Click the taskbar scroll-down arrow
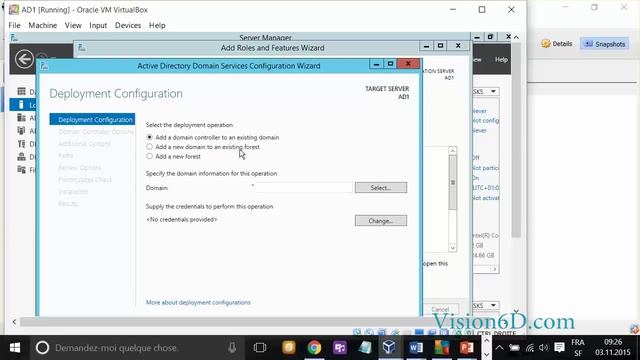Screen dimensions: 640x360 click(487, 354)
